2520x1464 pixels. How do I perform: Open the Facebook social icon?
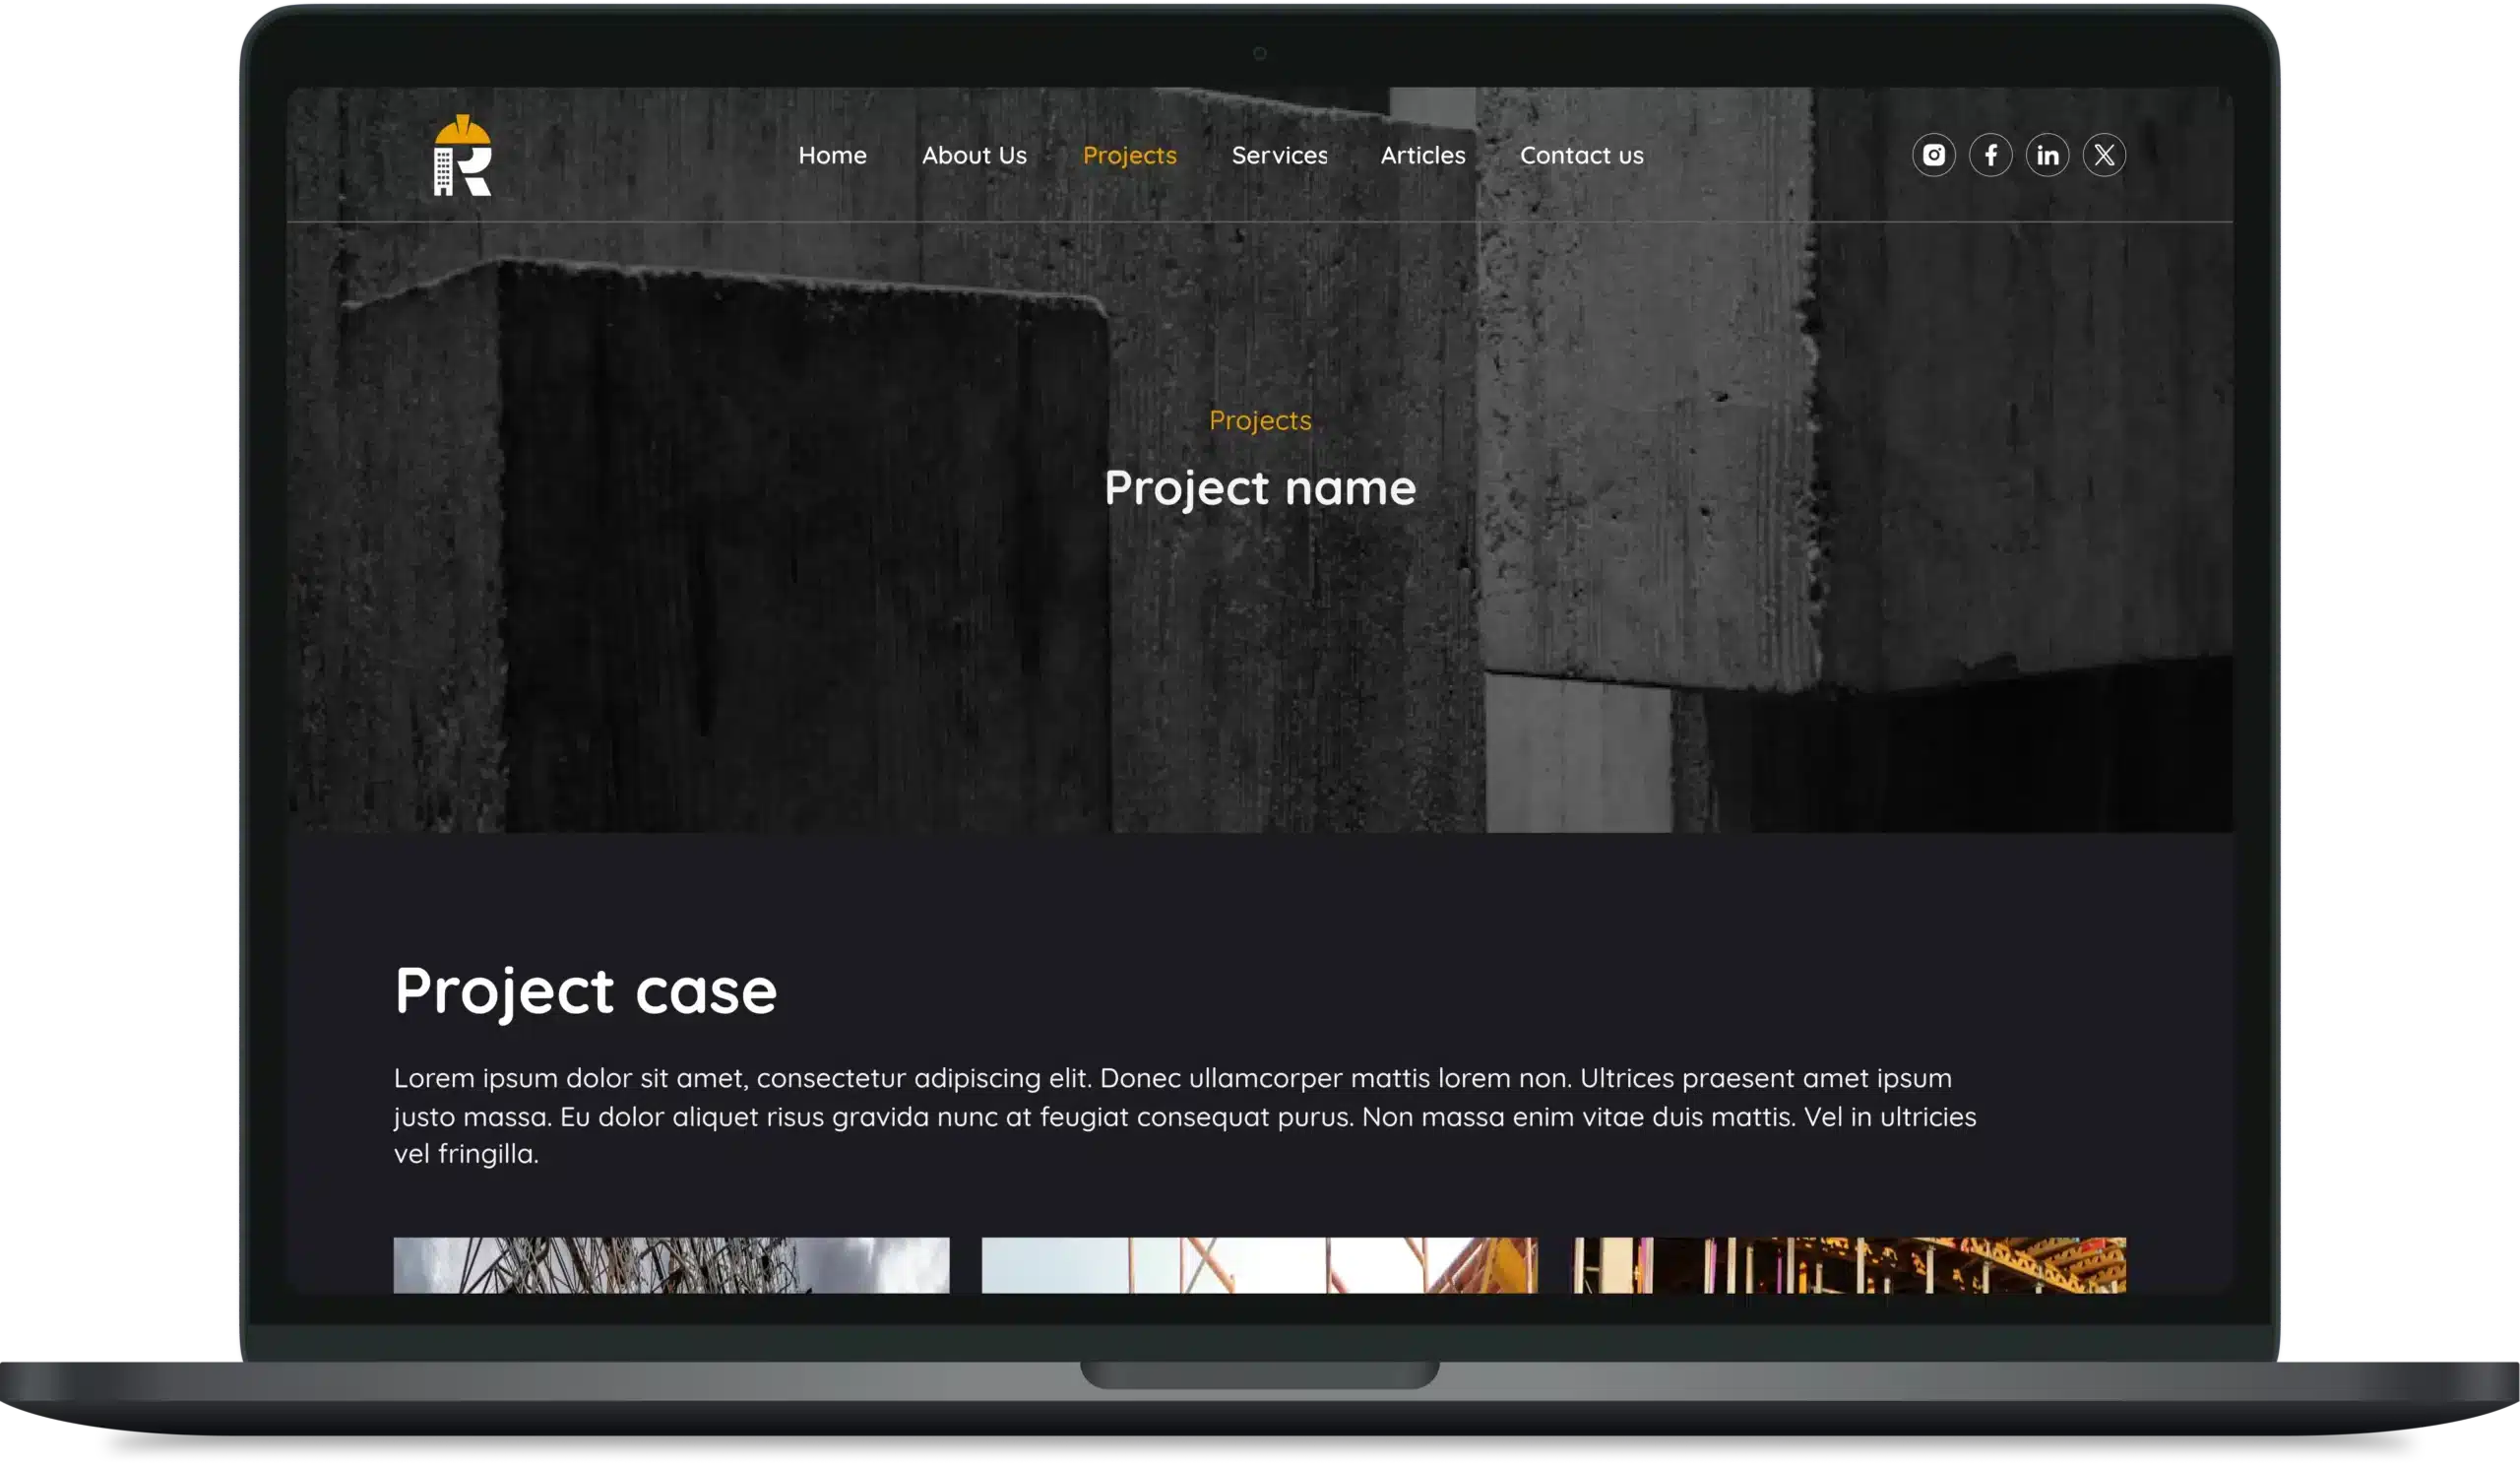1990,155
